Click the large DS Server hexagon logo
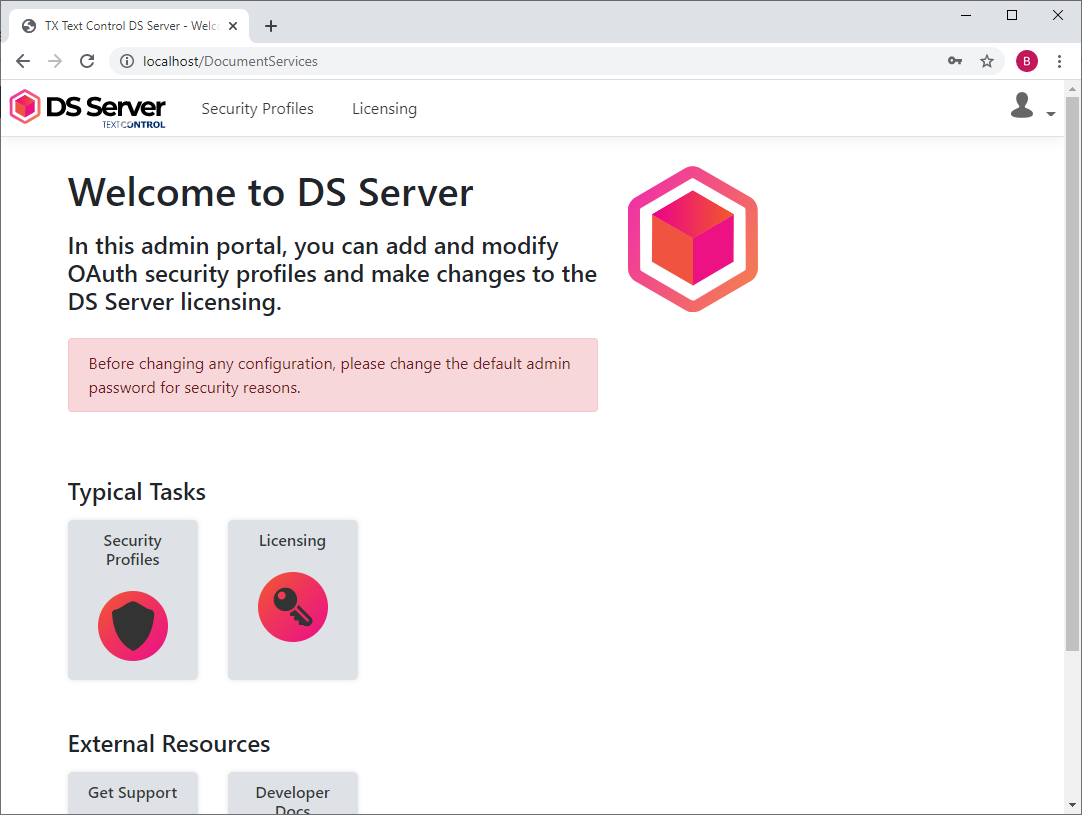 [x=693, y=239]
